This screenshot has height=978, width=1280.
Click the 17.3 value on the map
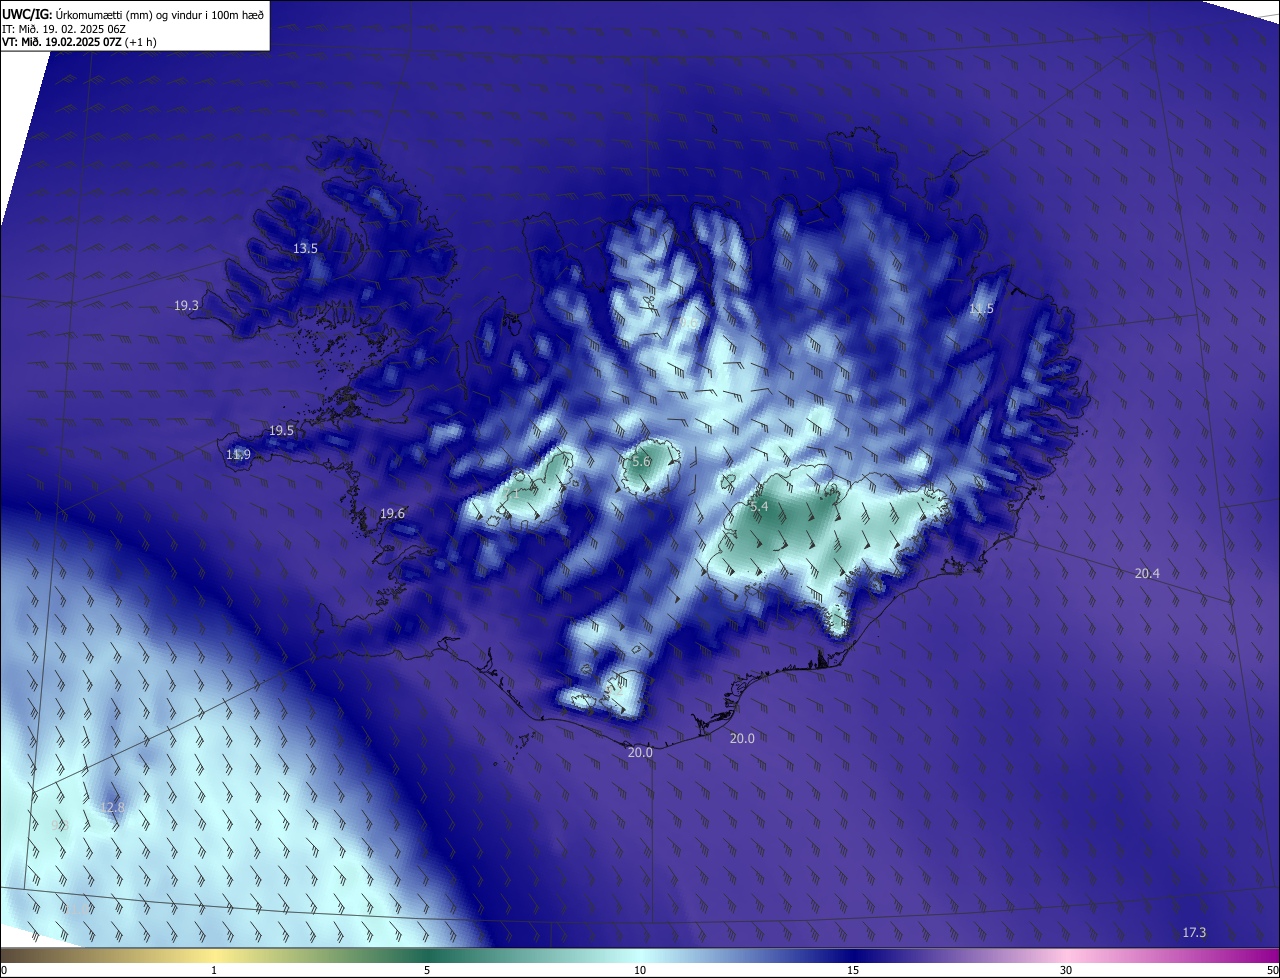[x=1194, y=933]
